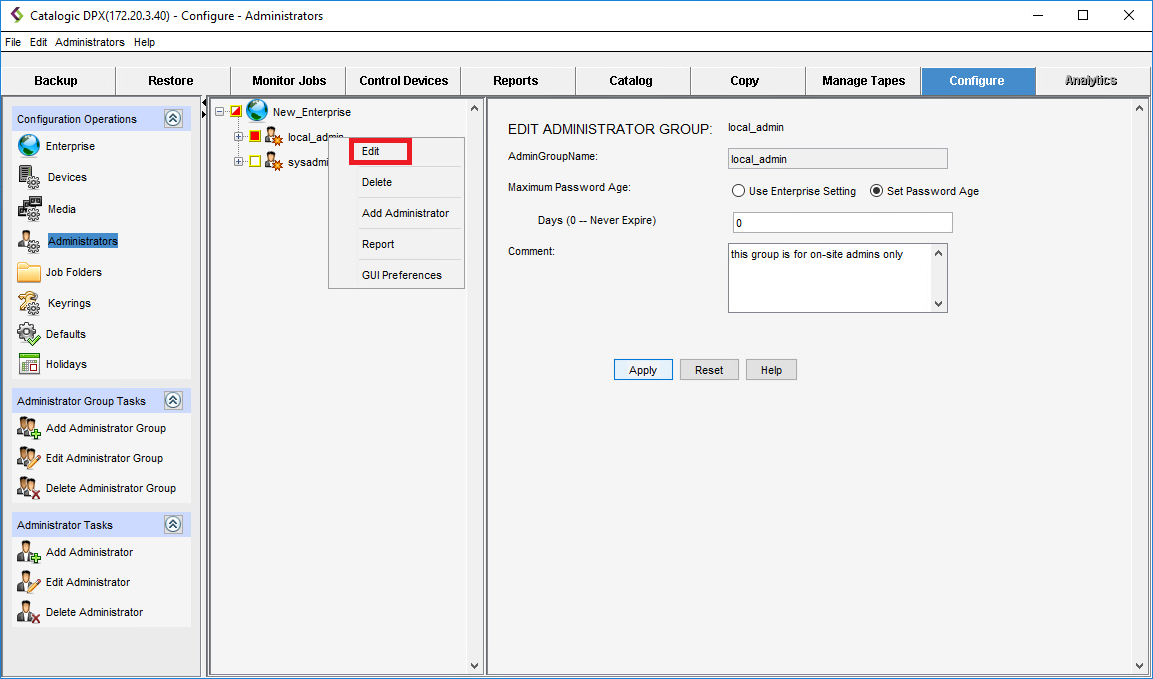Open Defaults using the gear icon
1153x679 pixels.
pyautogui.click(x=29, y=334)
